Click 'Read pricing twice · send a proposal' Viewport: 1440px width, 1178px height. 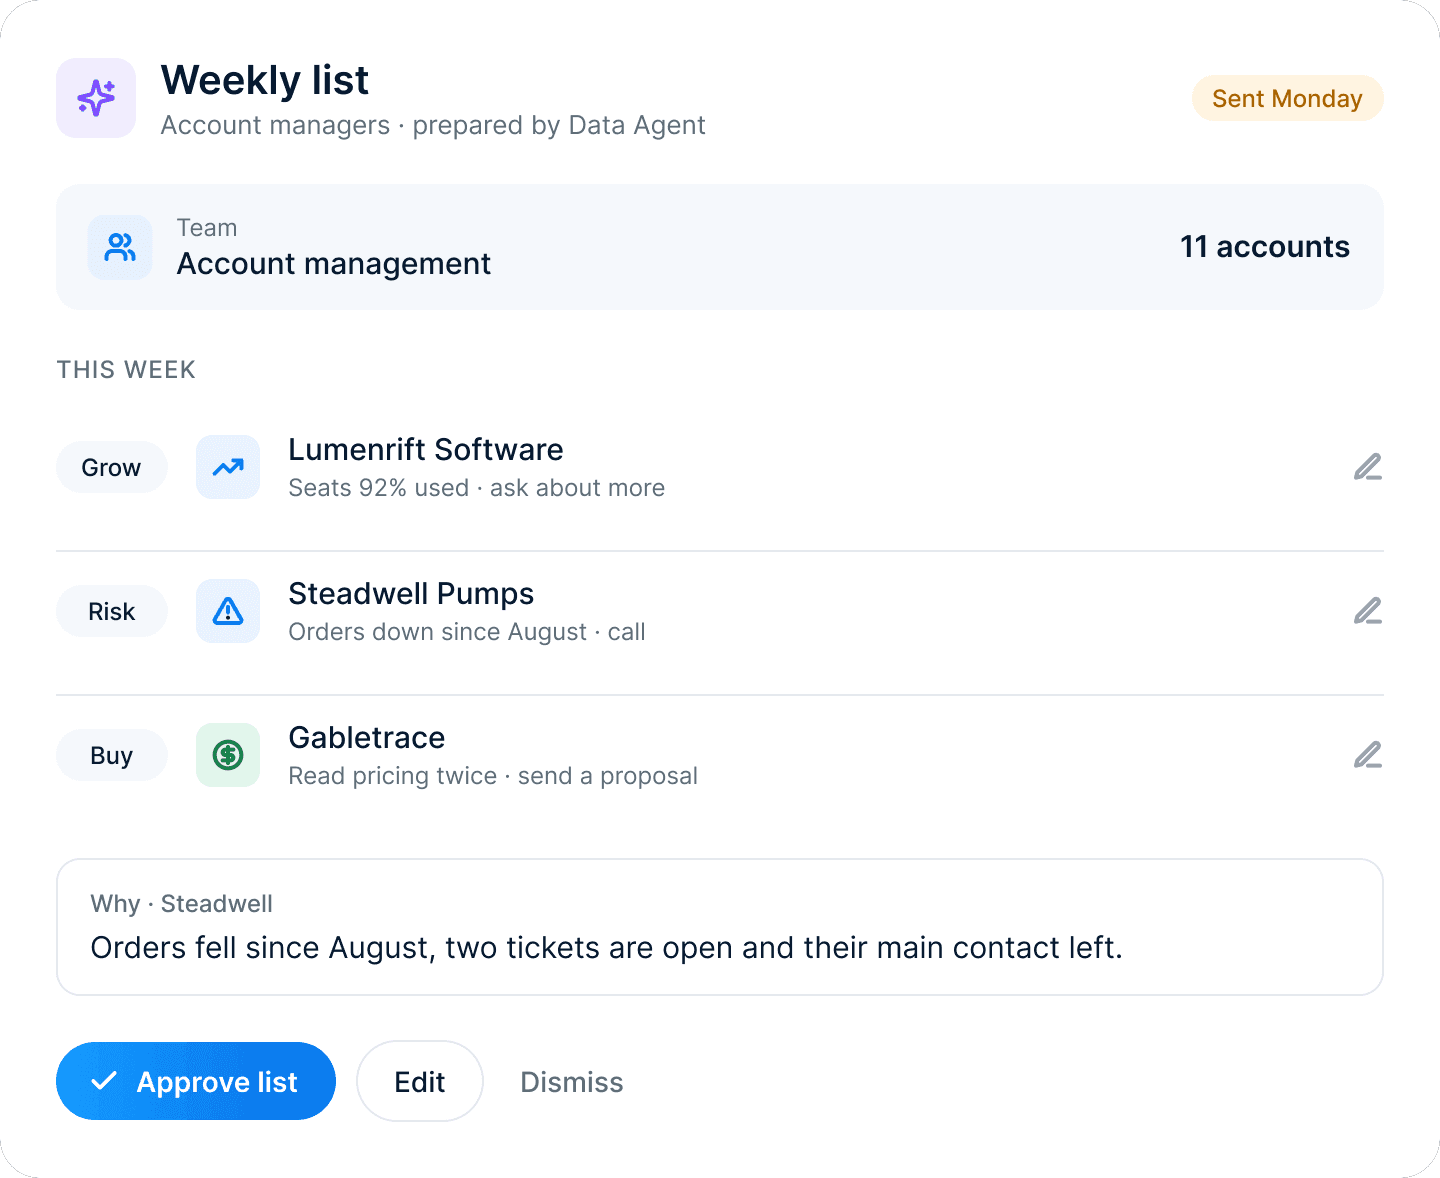[493, 776]
